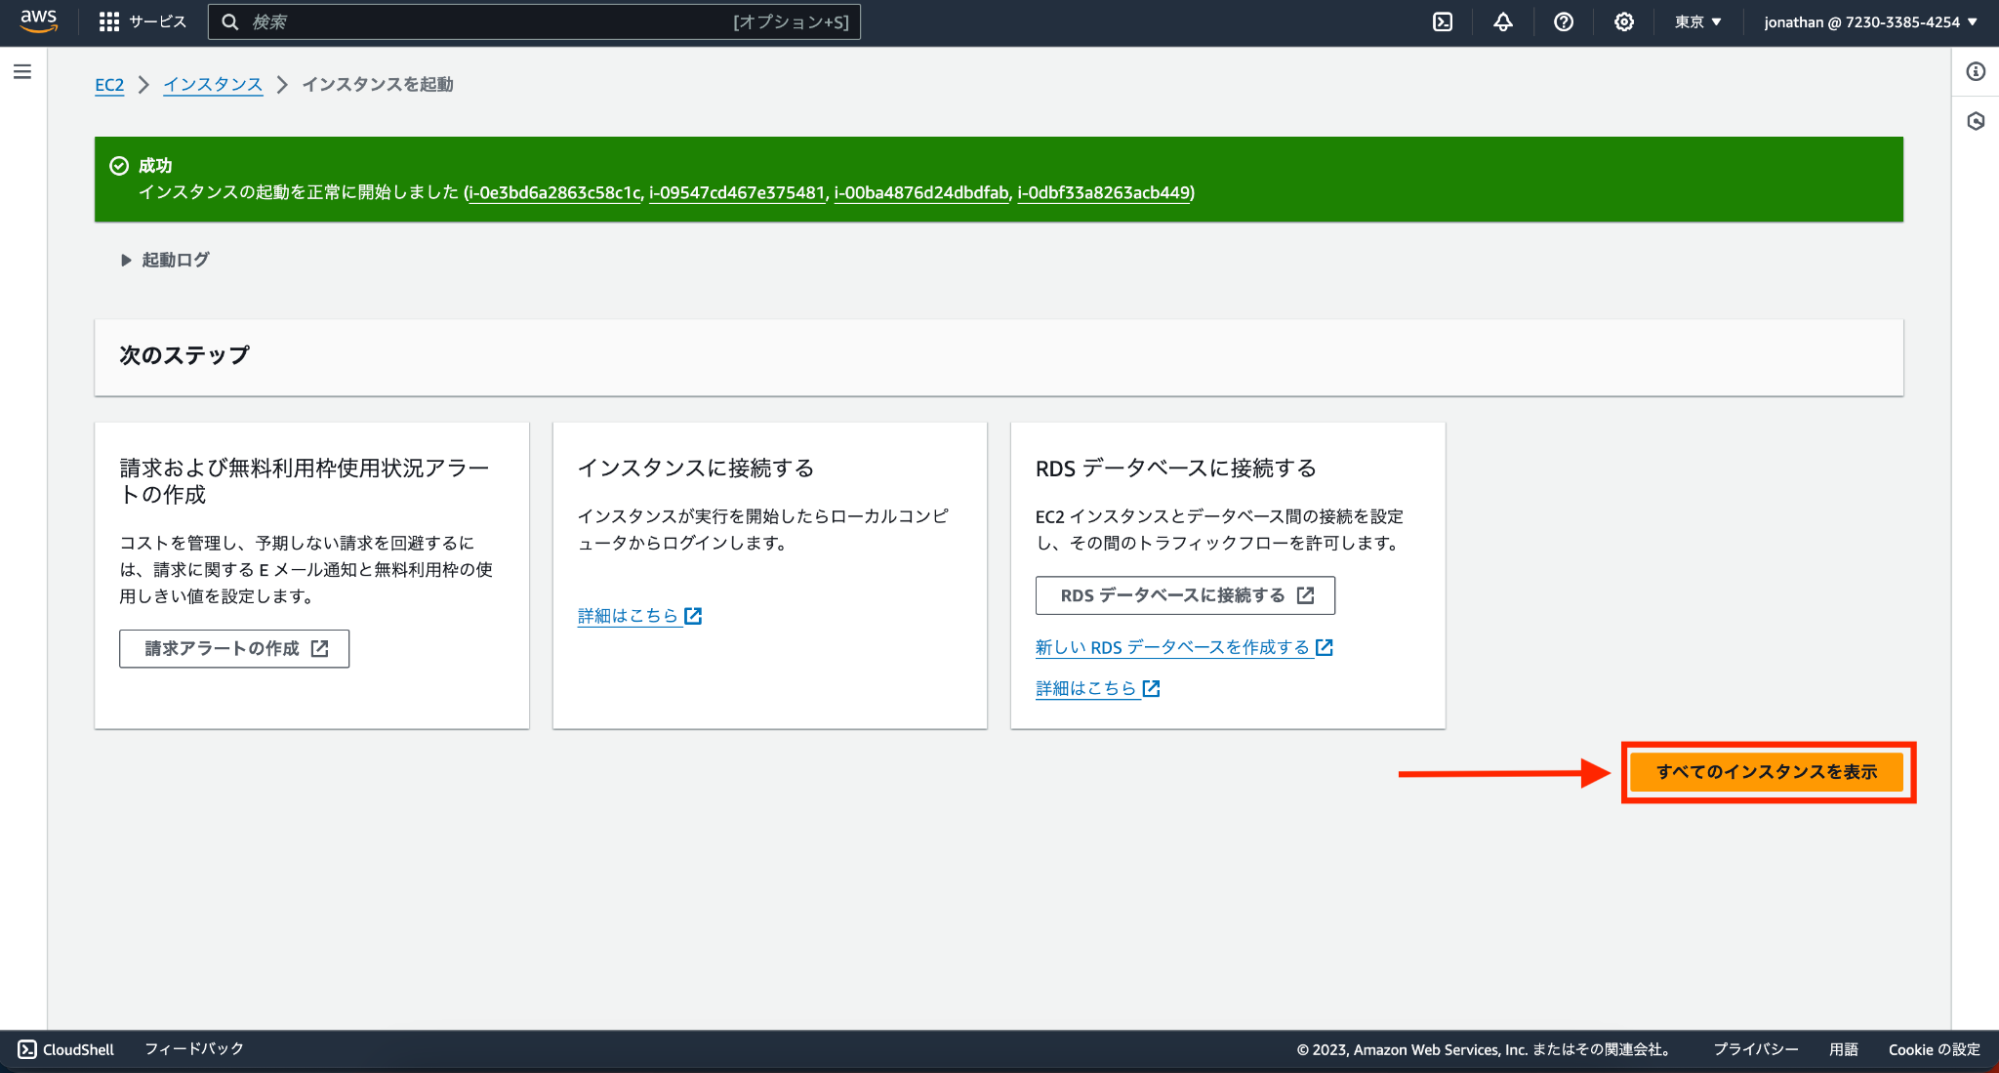The image size is (1999, 1073).
Task: Open the info panel icon on right edge
Action: pyautogui.click(x=1975, y=72)
